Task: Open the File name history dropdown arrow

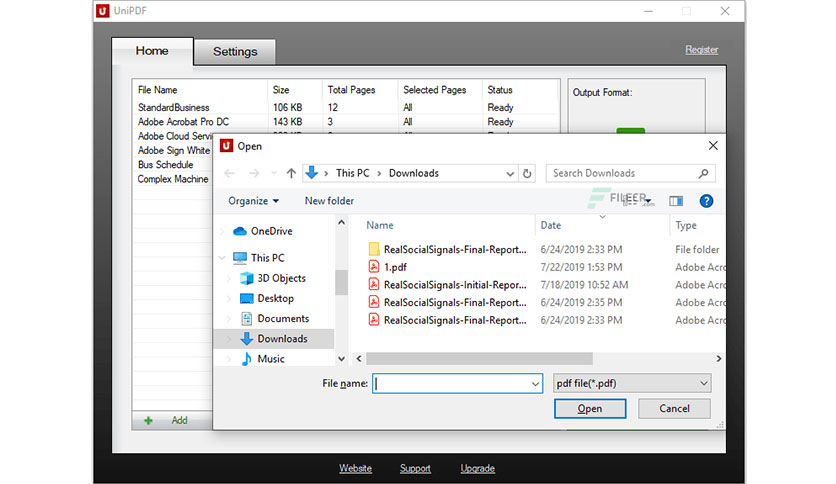Action: (535, 384)
